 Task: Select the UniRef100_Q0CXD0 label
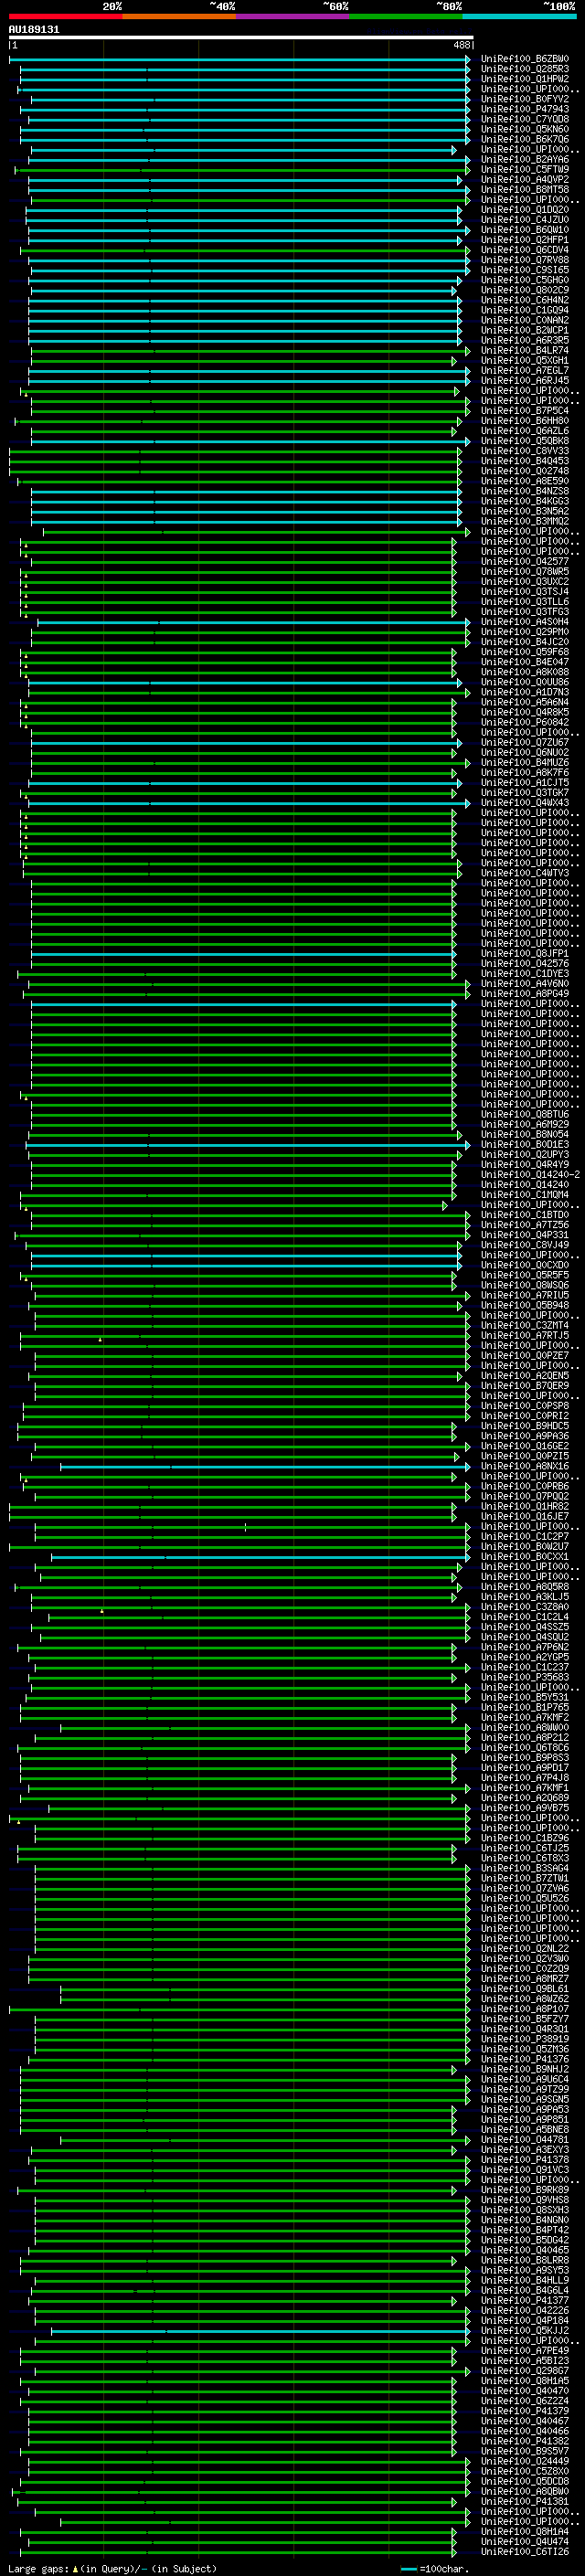524,1265
